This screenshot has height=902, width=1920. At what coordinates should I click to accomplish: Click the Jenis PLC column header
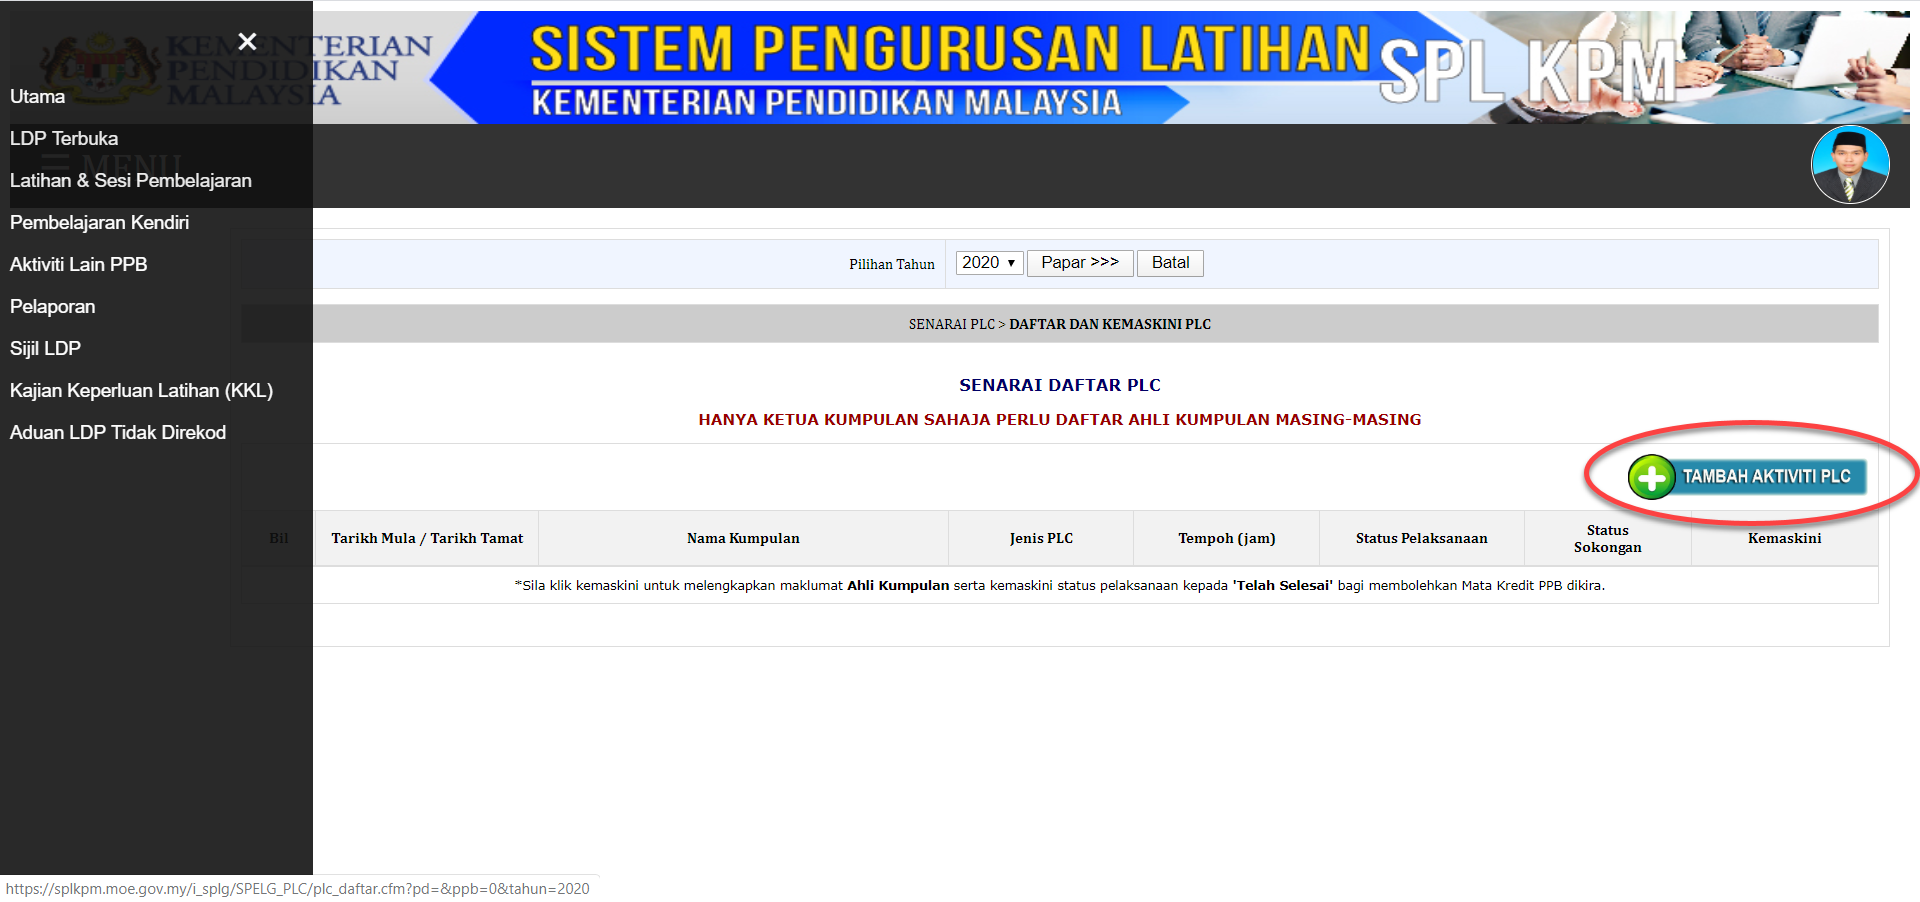pos(1041,539)
